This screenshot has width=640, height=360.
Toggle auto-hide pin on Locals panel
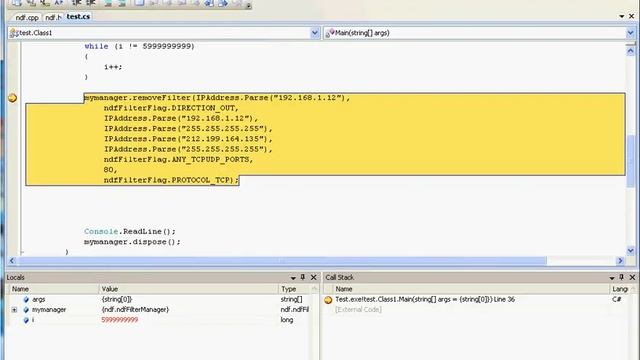(303, 277)
